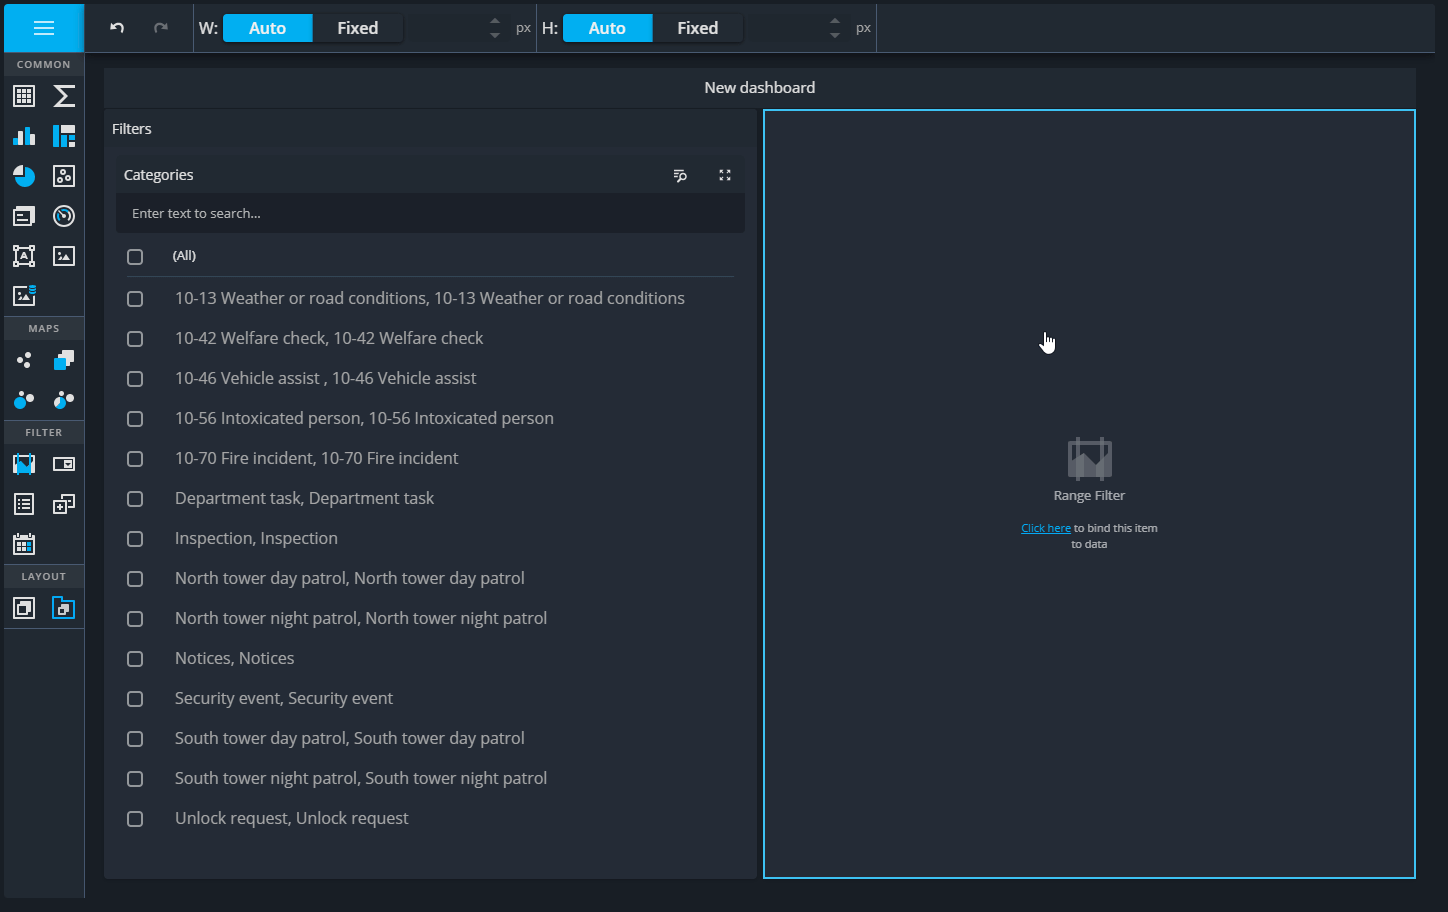
Task: Focus the 'Enter text to search...' field
Action: pos(430,213)
